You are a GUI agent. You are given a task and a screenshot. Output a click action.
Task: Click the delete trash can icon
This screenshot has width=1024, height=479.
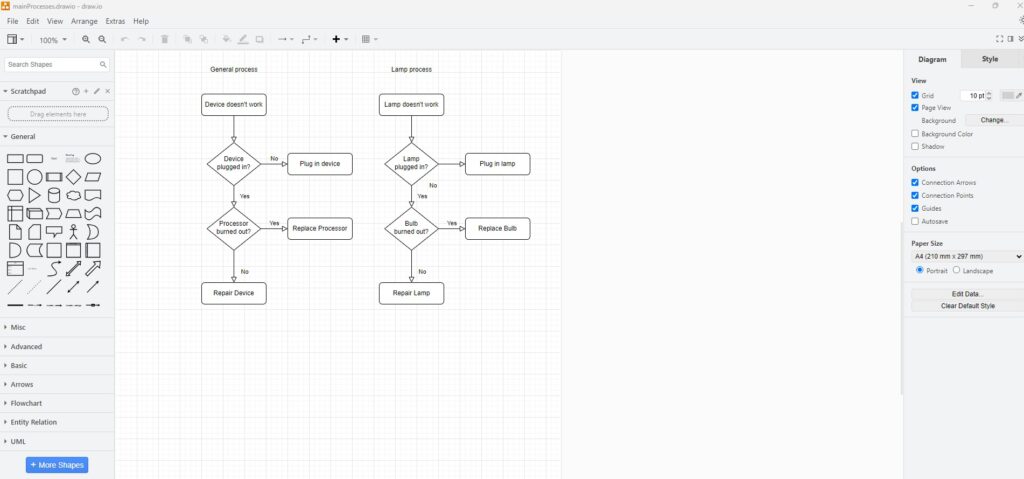coord(165,40)
